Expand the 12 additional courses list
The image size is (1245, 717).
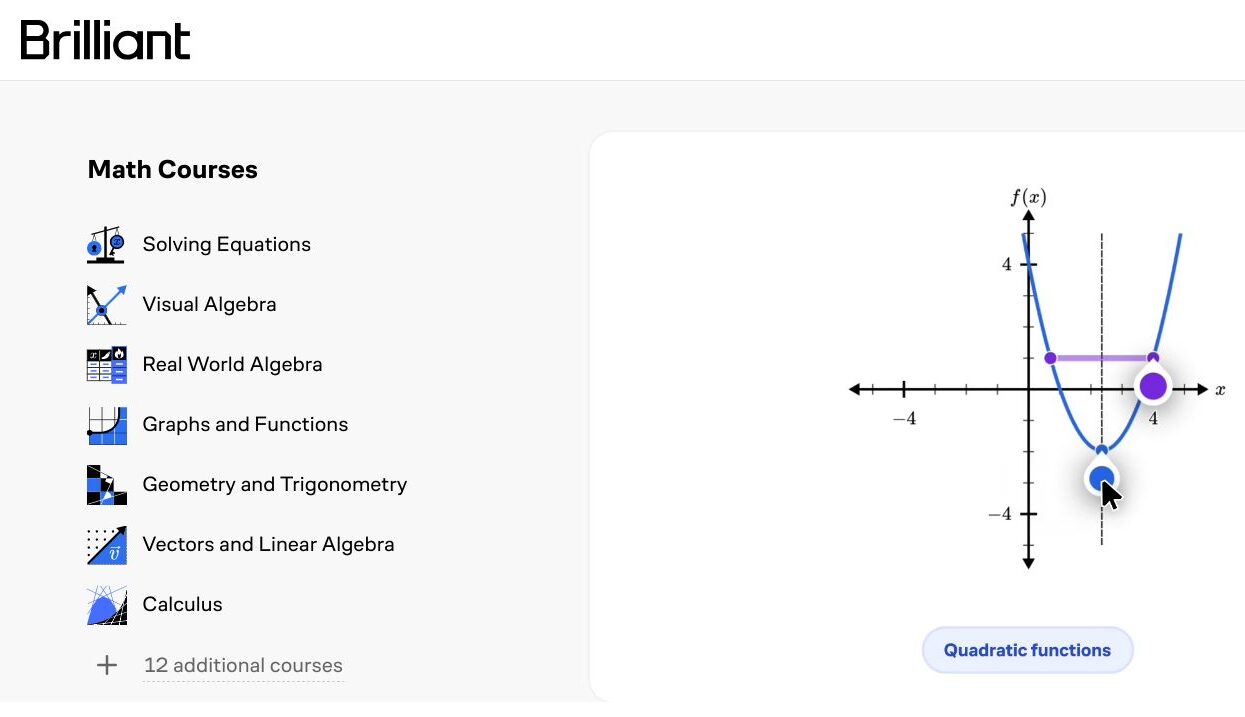click(243, 665)
